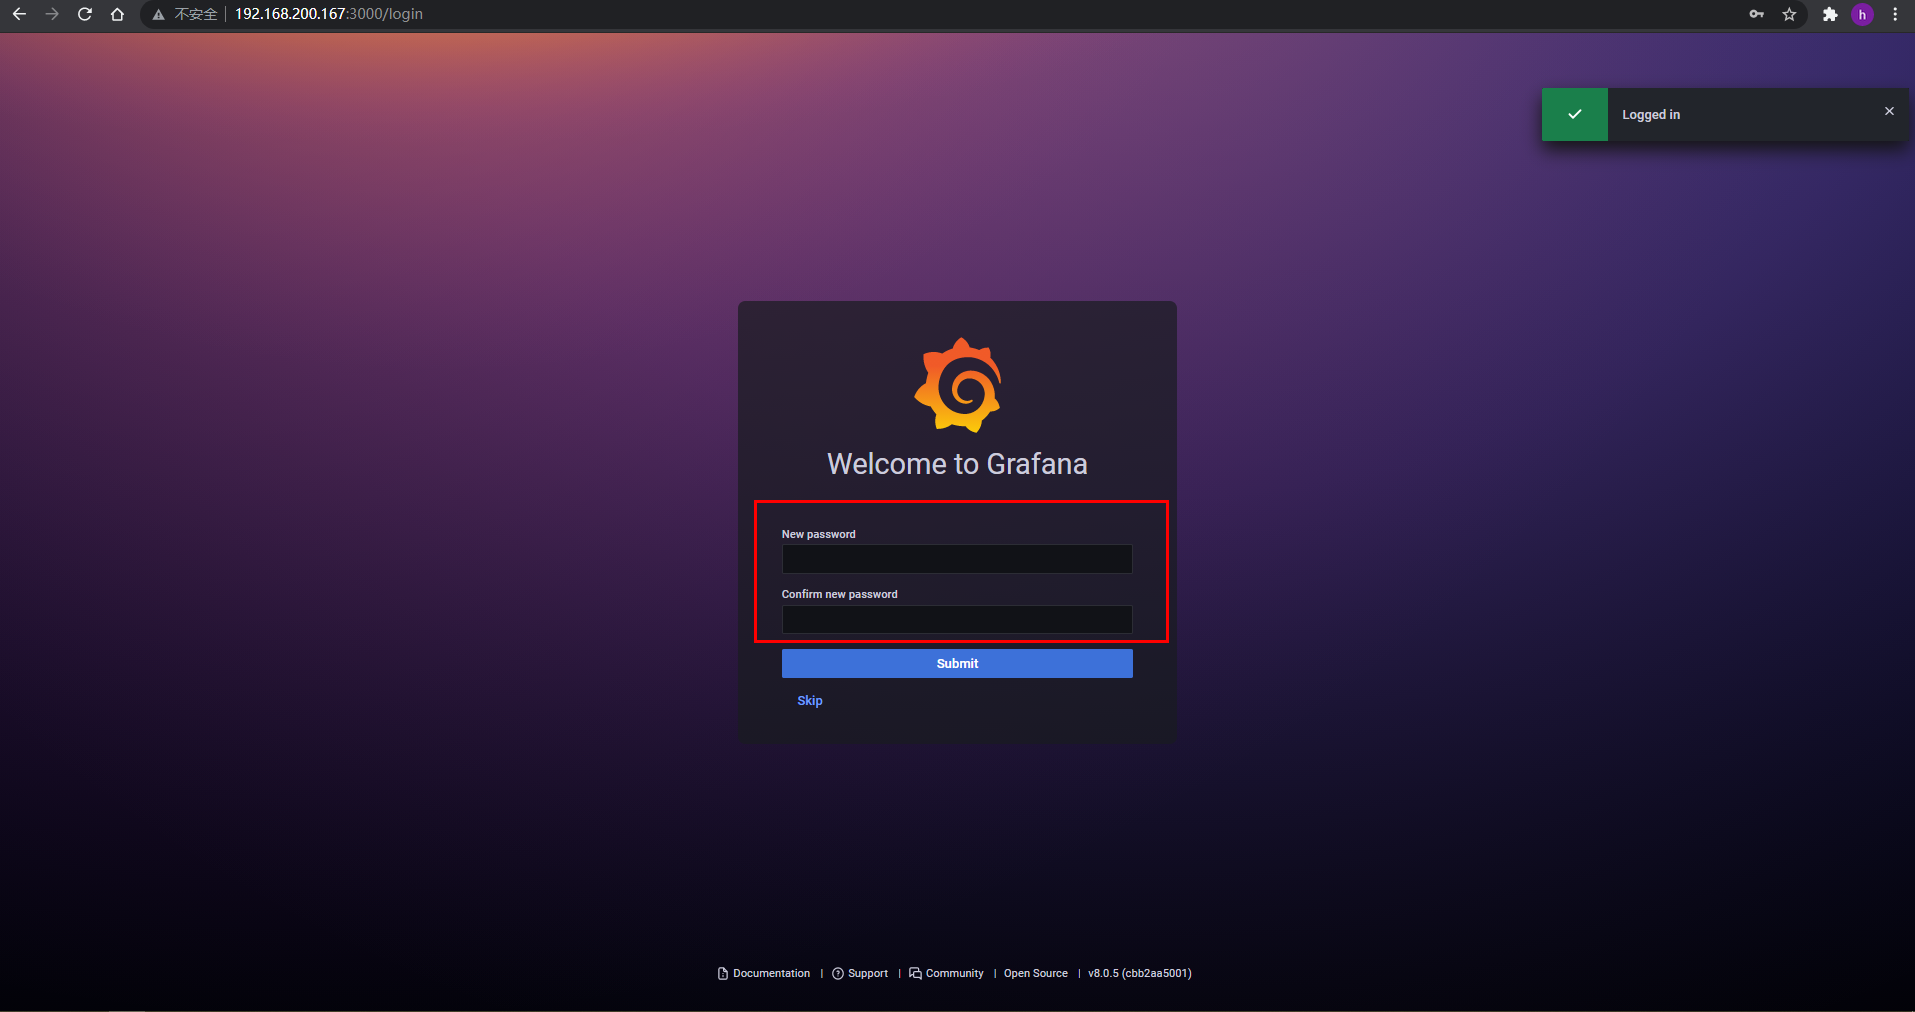Skip changing the password
Image resolution: width=1915 pixels, height=1012 pixels.
pos(810,701)
